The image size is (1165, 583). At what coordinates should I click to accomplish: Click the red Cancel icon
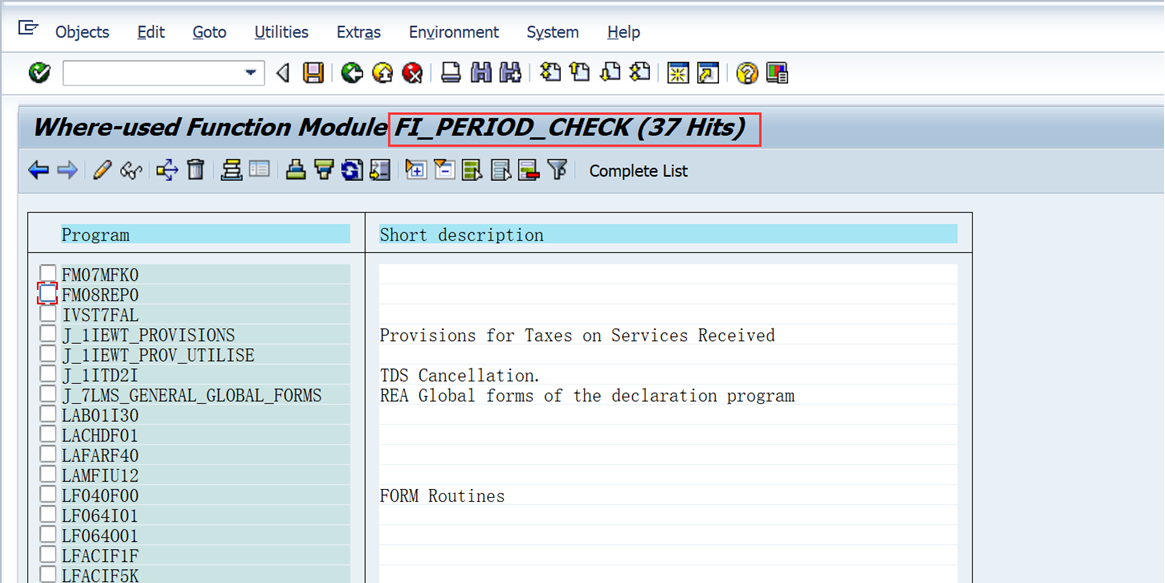pyautogui.click(x=412, y=73)
